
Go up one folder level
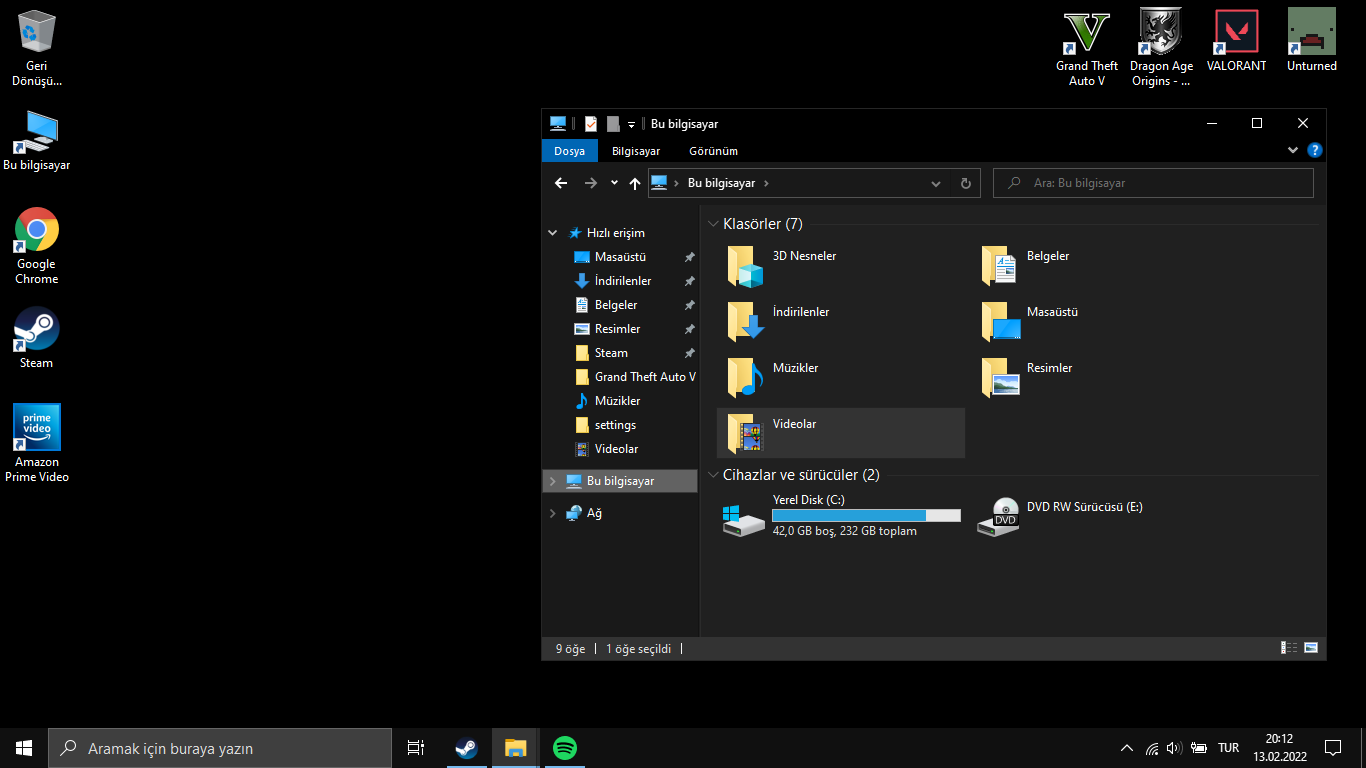[x=634, y=183]
